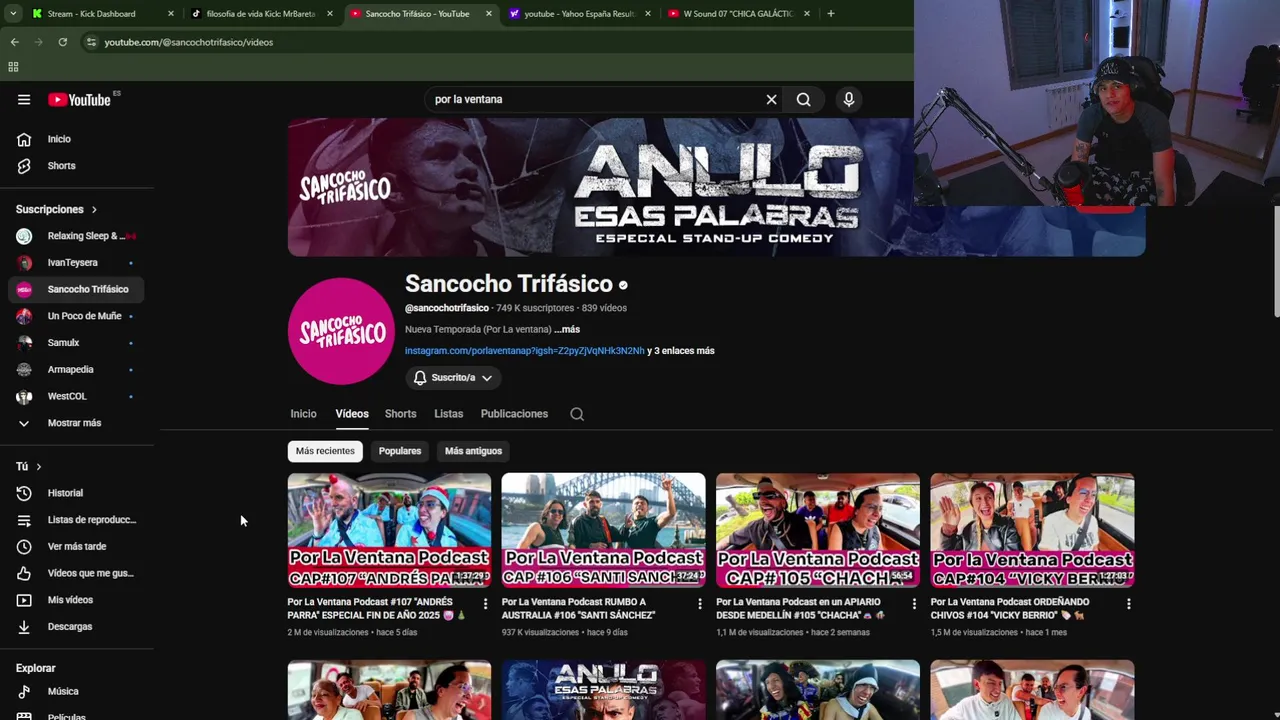
Task: Search within channel magnifier icon
Action: point(577,414)
